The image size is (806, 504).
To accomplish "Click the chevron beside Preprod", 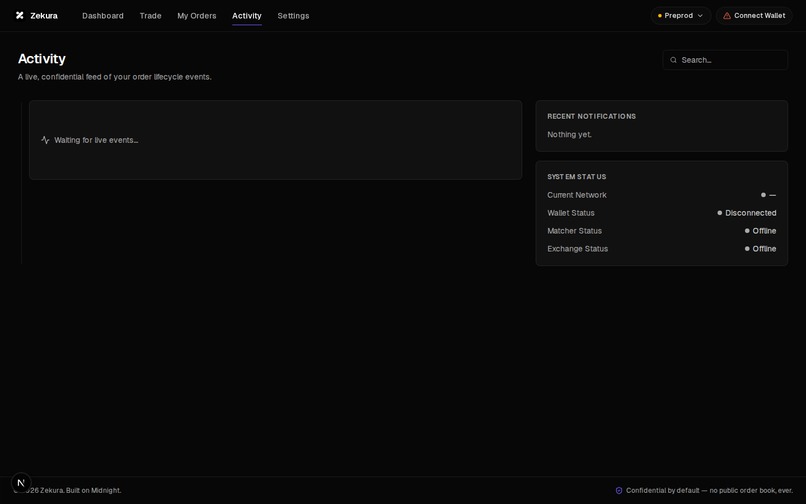I will point(700,16).
